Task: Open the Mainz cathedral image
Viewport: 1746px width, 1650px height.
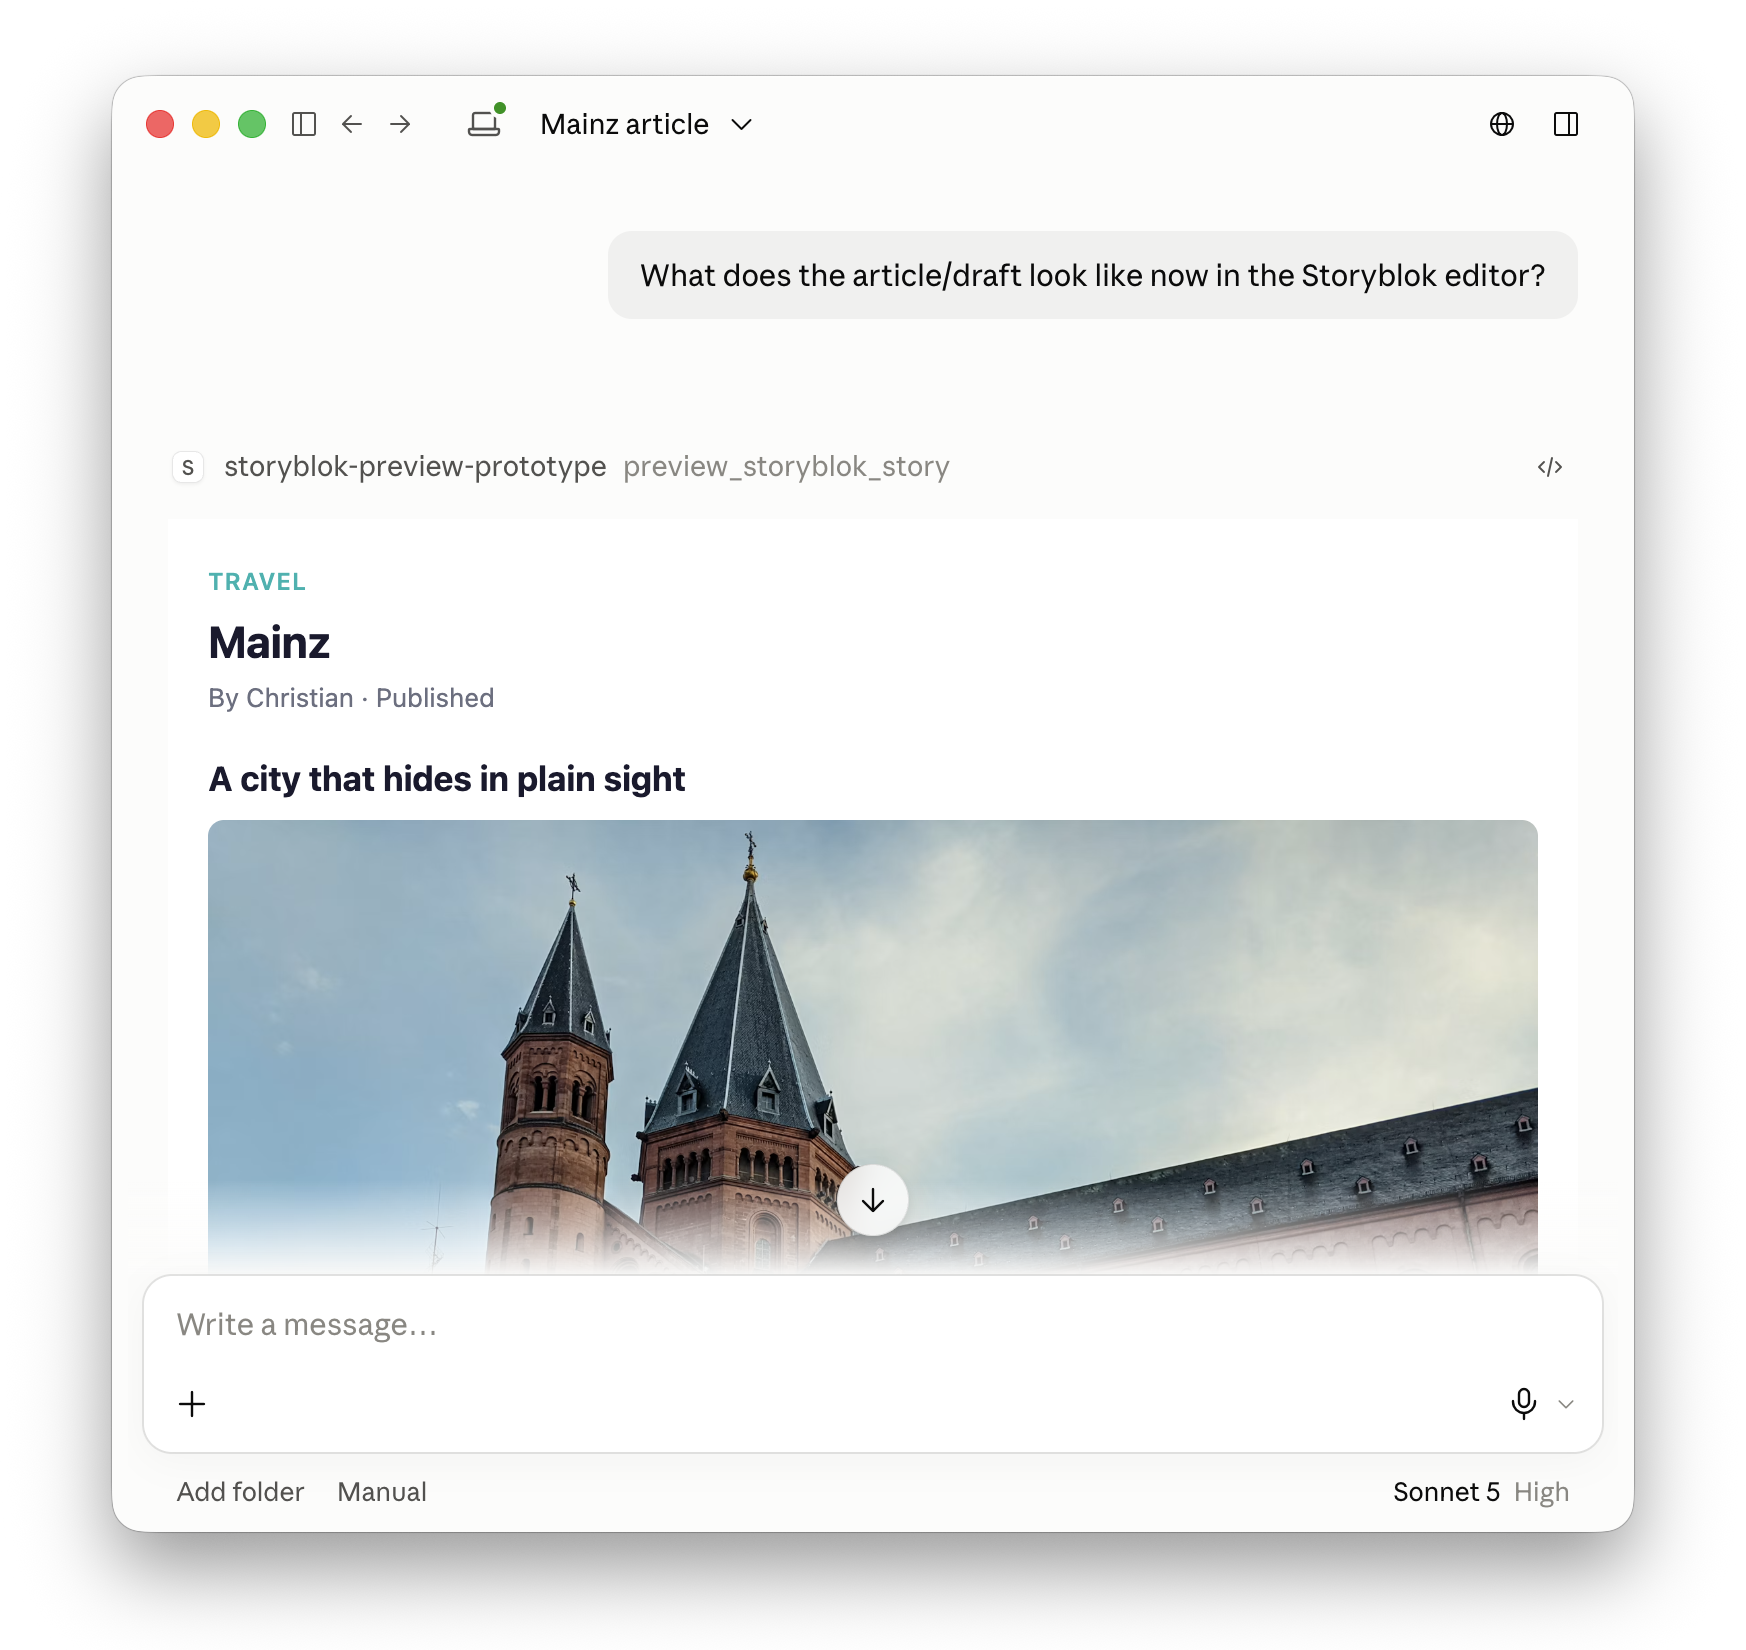Action: [873, 1046]
